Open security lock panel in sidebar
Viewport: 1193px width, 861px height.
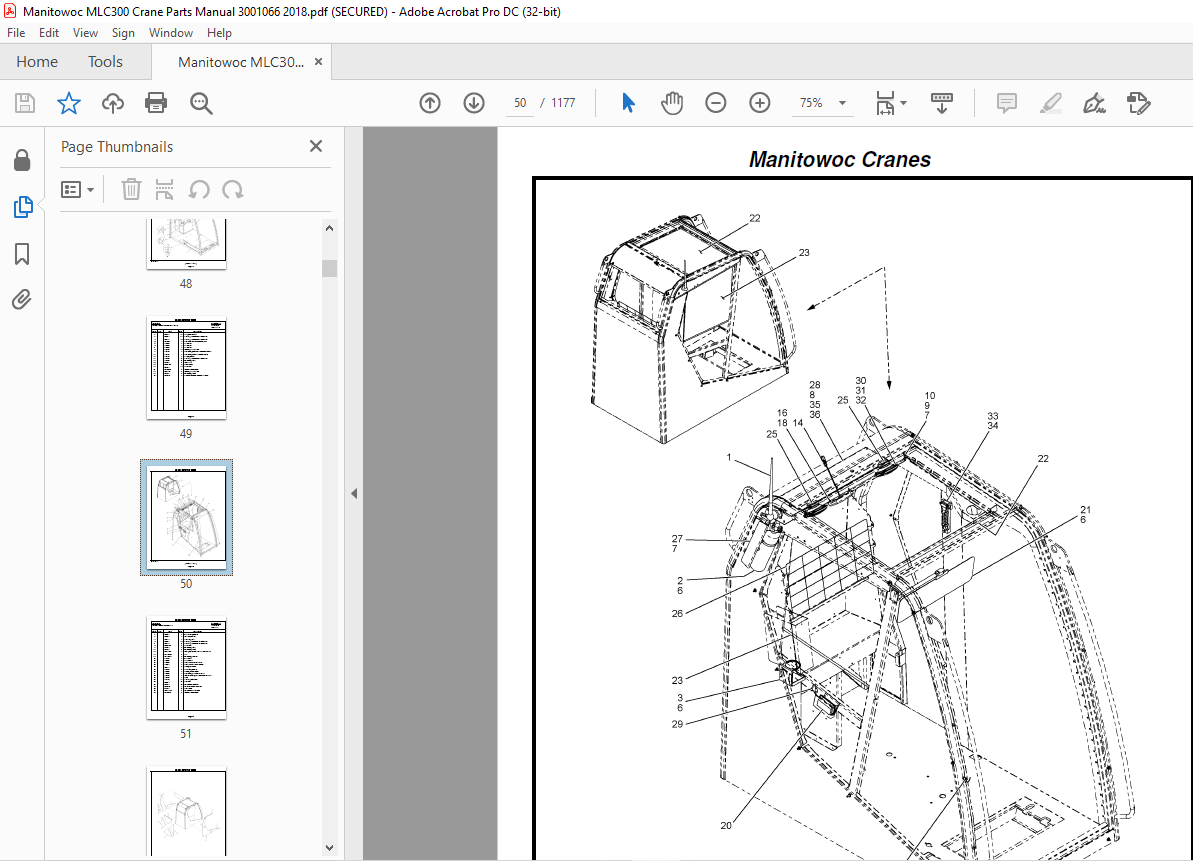click(22, 160)
